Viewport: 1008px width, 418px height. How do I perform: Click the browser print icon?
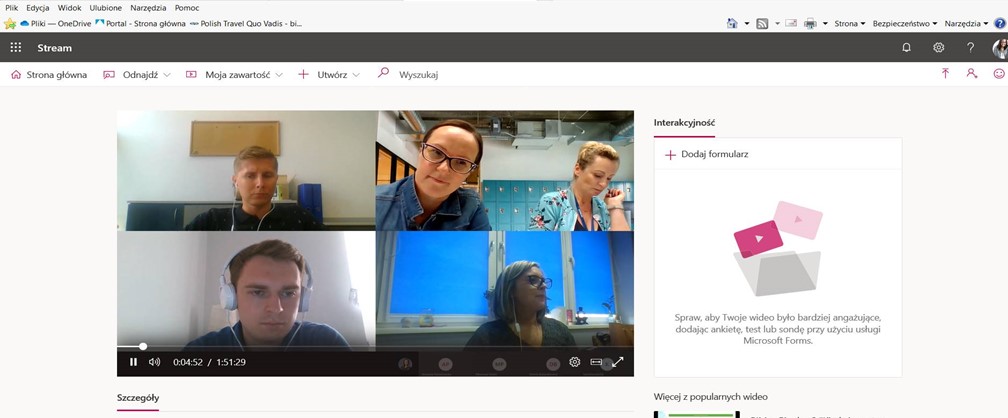click(810, 24)
